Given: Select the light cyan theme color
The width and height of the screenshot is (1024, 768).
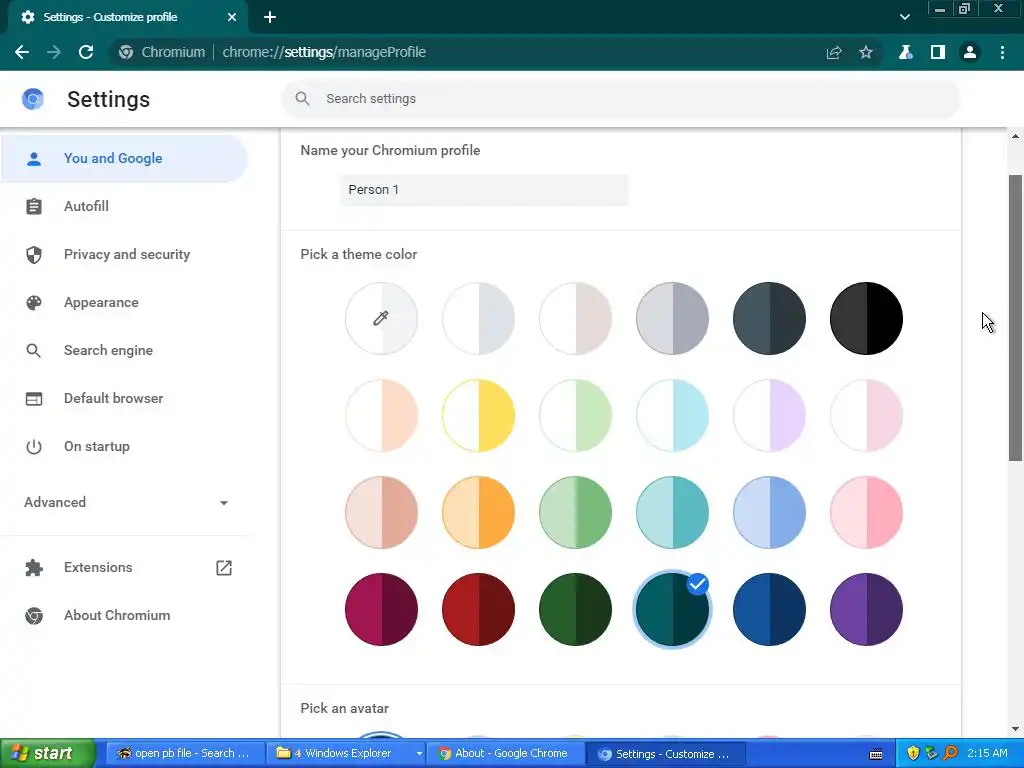Looking at the screenshot, I should 672,415.
